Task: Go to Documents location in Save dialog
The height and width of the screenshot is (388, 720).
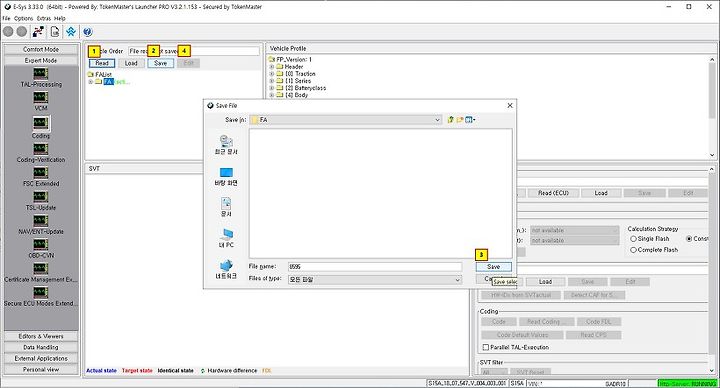Action: point(226,207)
